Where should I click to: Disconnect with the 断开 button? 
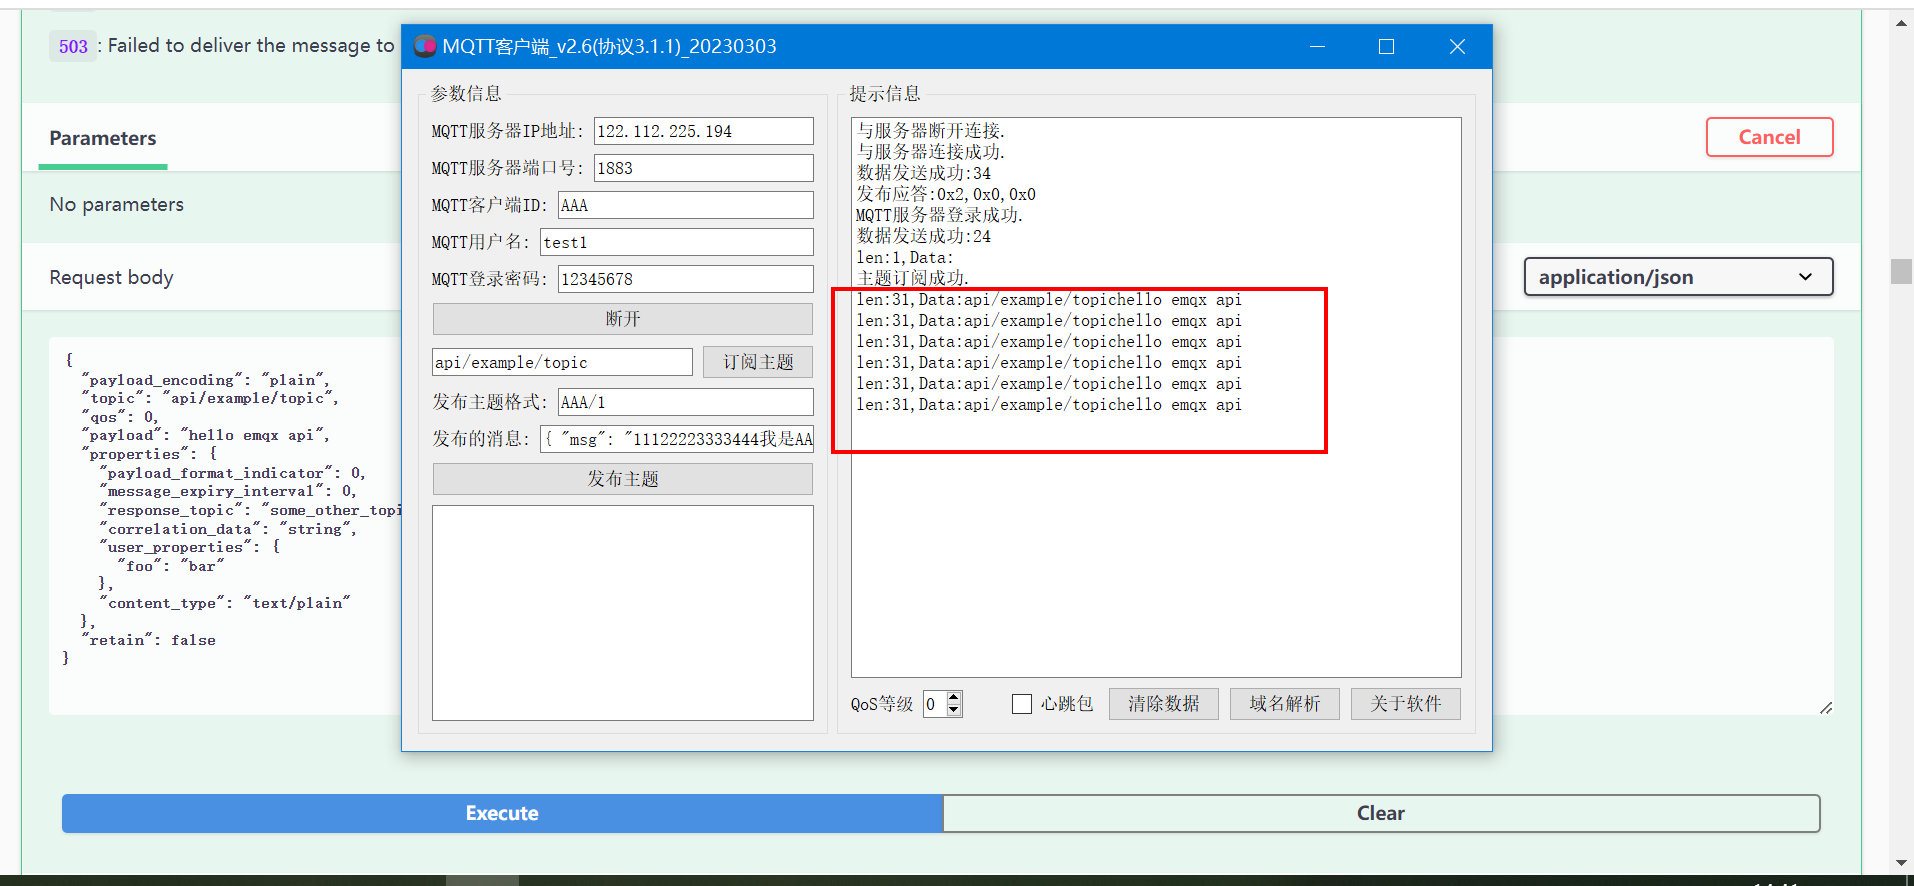click(x=622, y=319)
